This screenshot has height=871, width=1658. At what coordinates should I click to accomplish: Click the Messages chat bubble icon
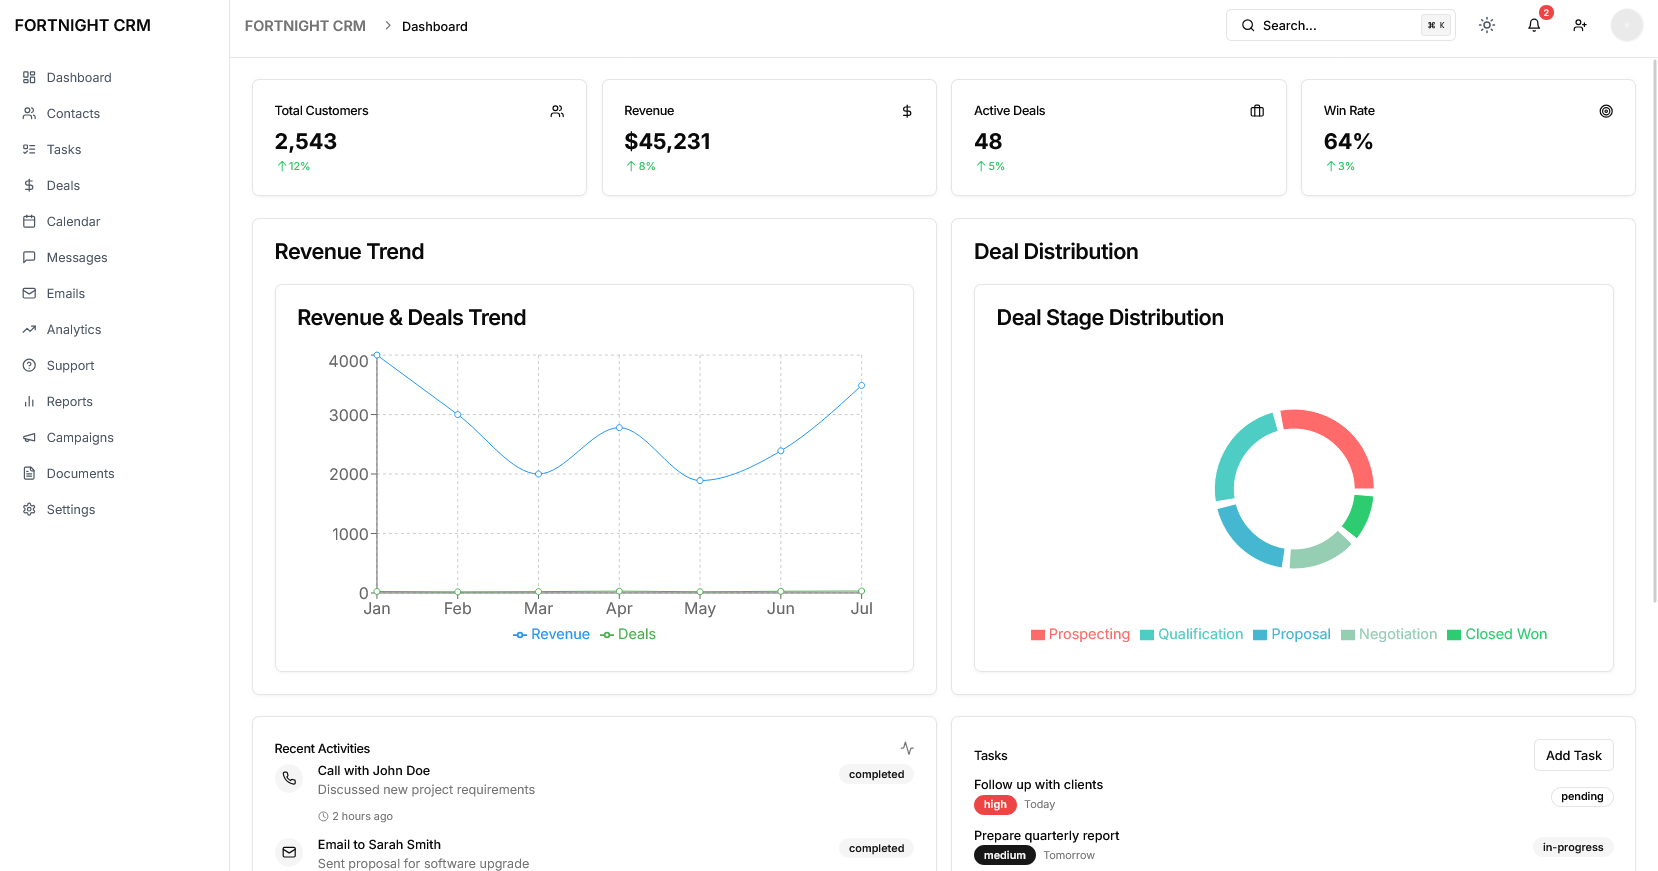click(29, 257)
